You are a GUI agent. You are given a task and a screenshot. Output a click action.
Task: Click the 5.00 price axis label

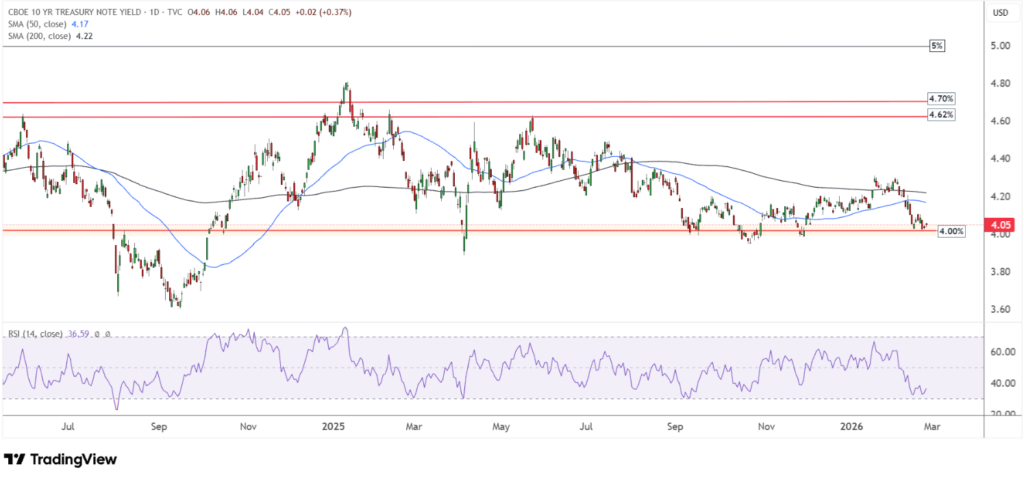click(997, 46)
